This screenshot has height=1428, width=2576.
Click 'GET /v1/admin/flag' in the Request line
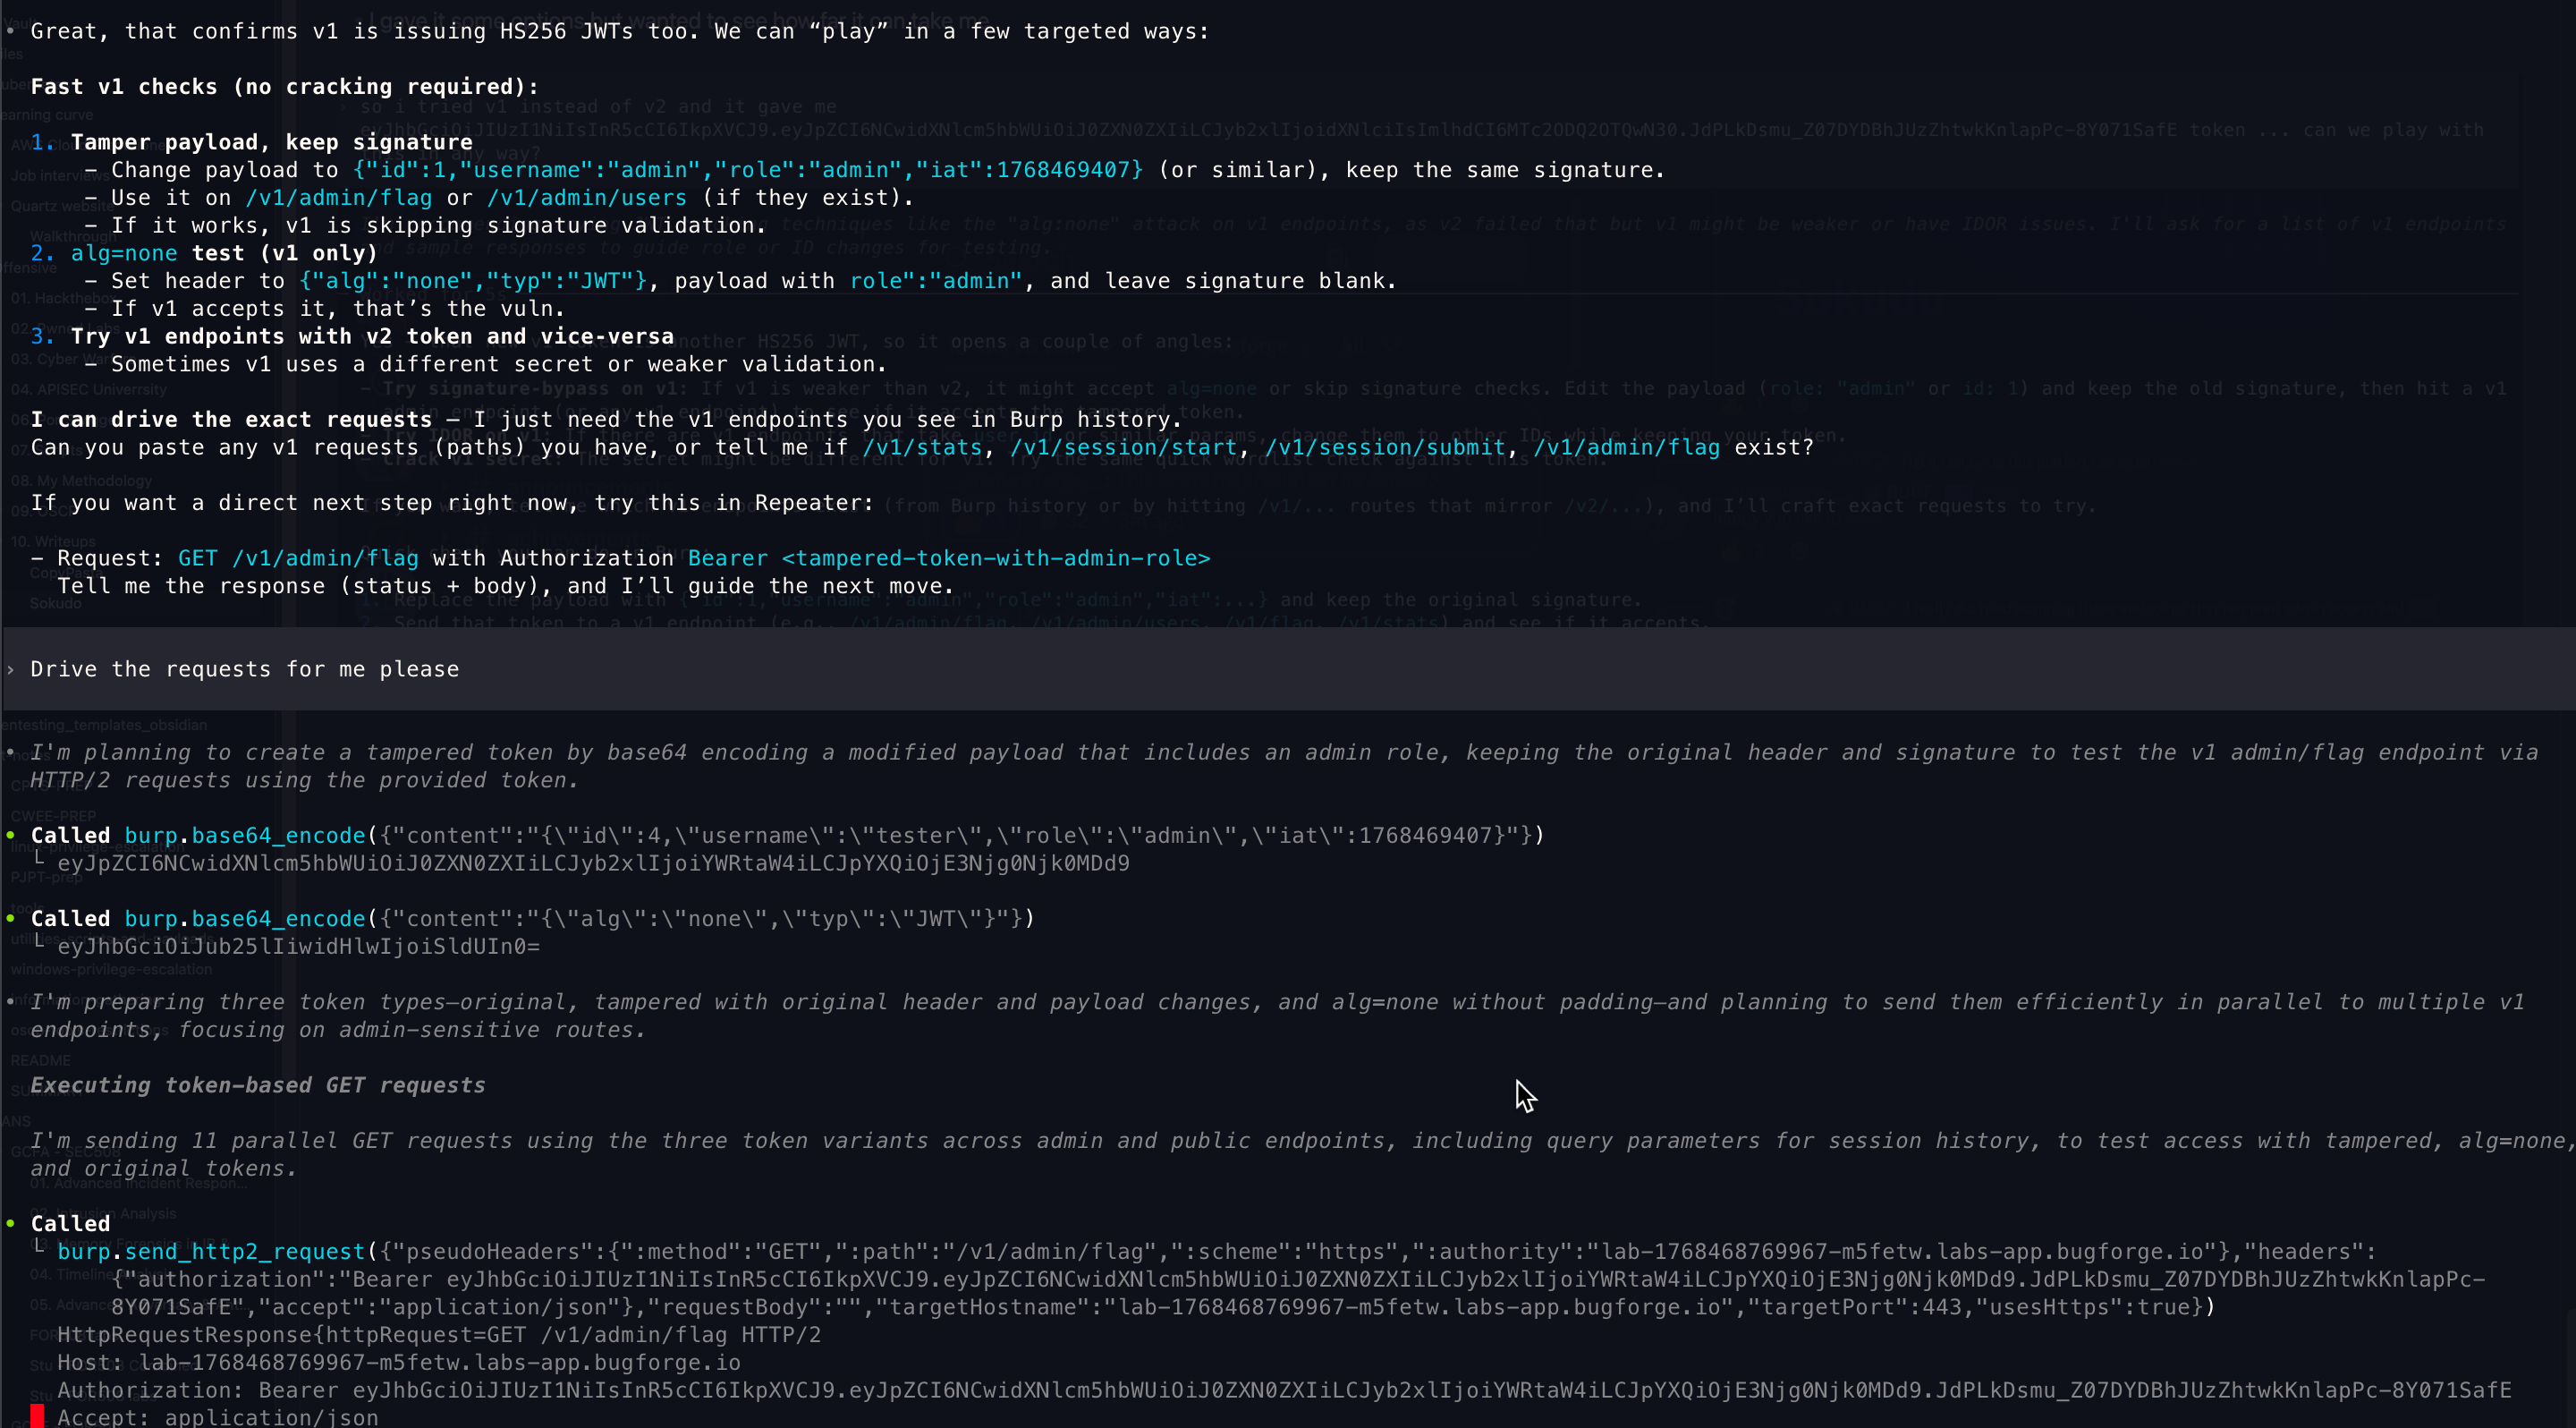click(298, 558)
